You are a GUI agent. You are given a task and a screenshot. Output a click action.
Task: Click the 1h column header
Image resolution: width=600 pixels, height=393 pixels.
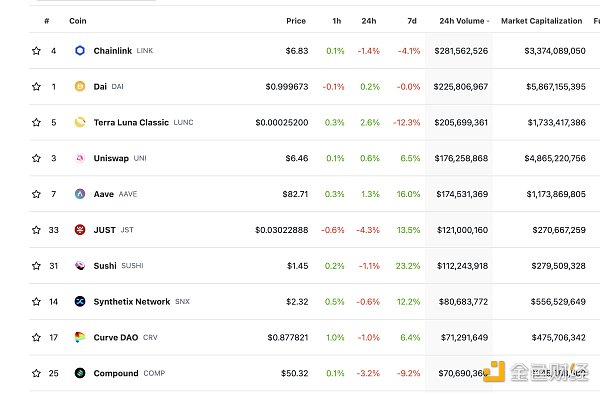click(337, 21)
